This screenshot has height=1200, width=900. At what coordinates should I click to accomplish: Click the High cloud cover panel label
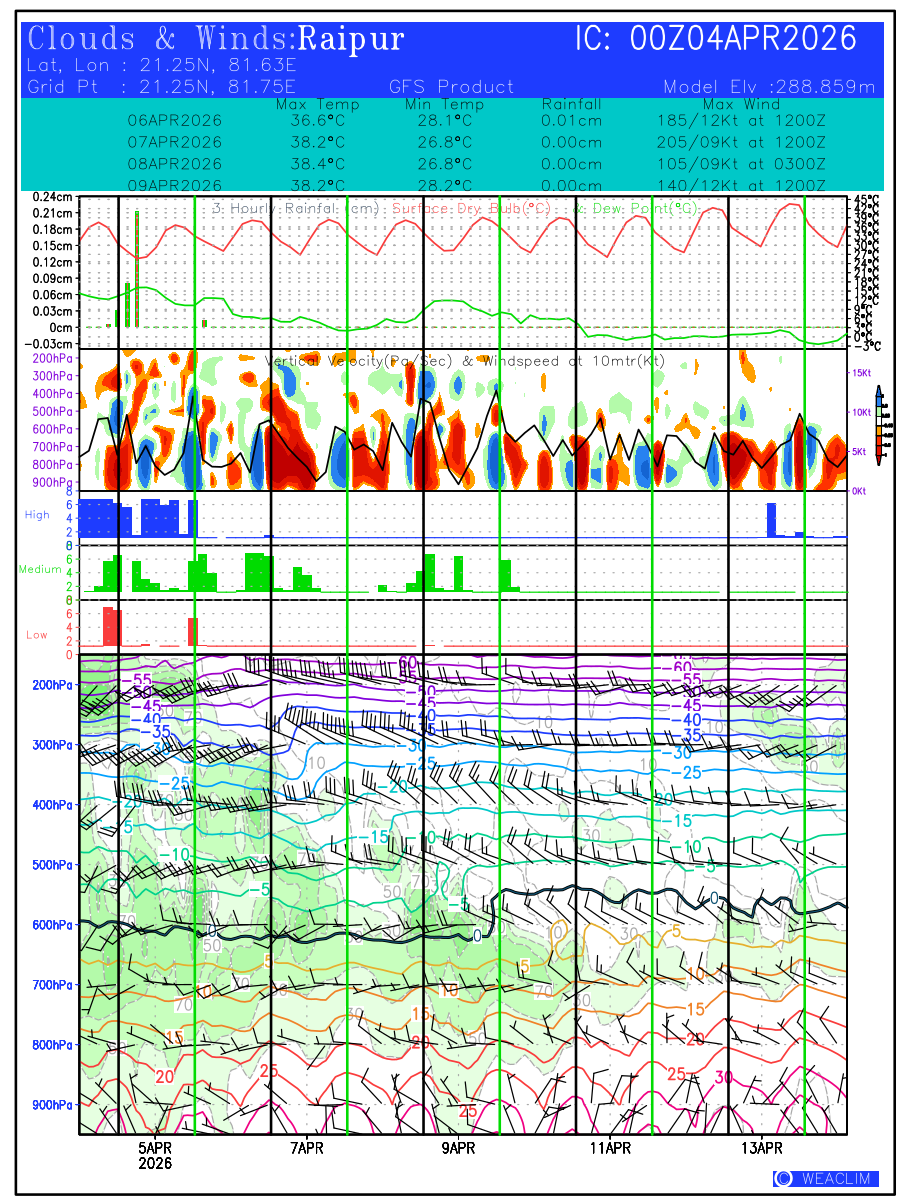37,514
